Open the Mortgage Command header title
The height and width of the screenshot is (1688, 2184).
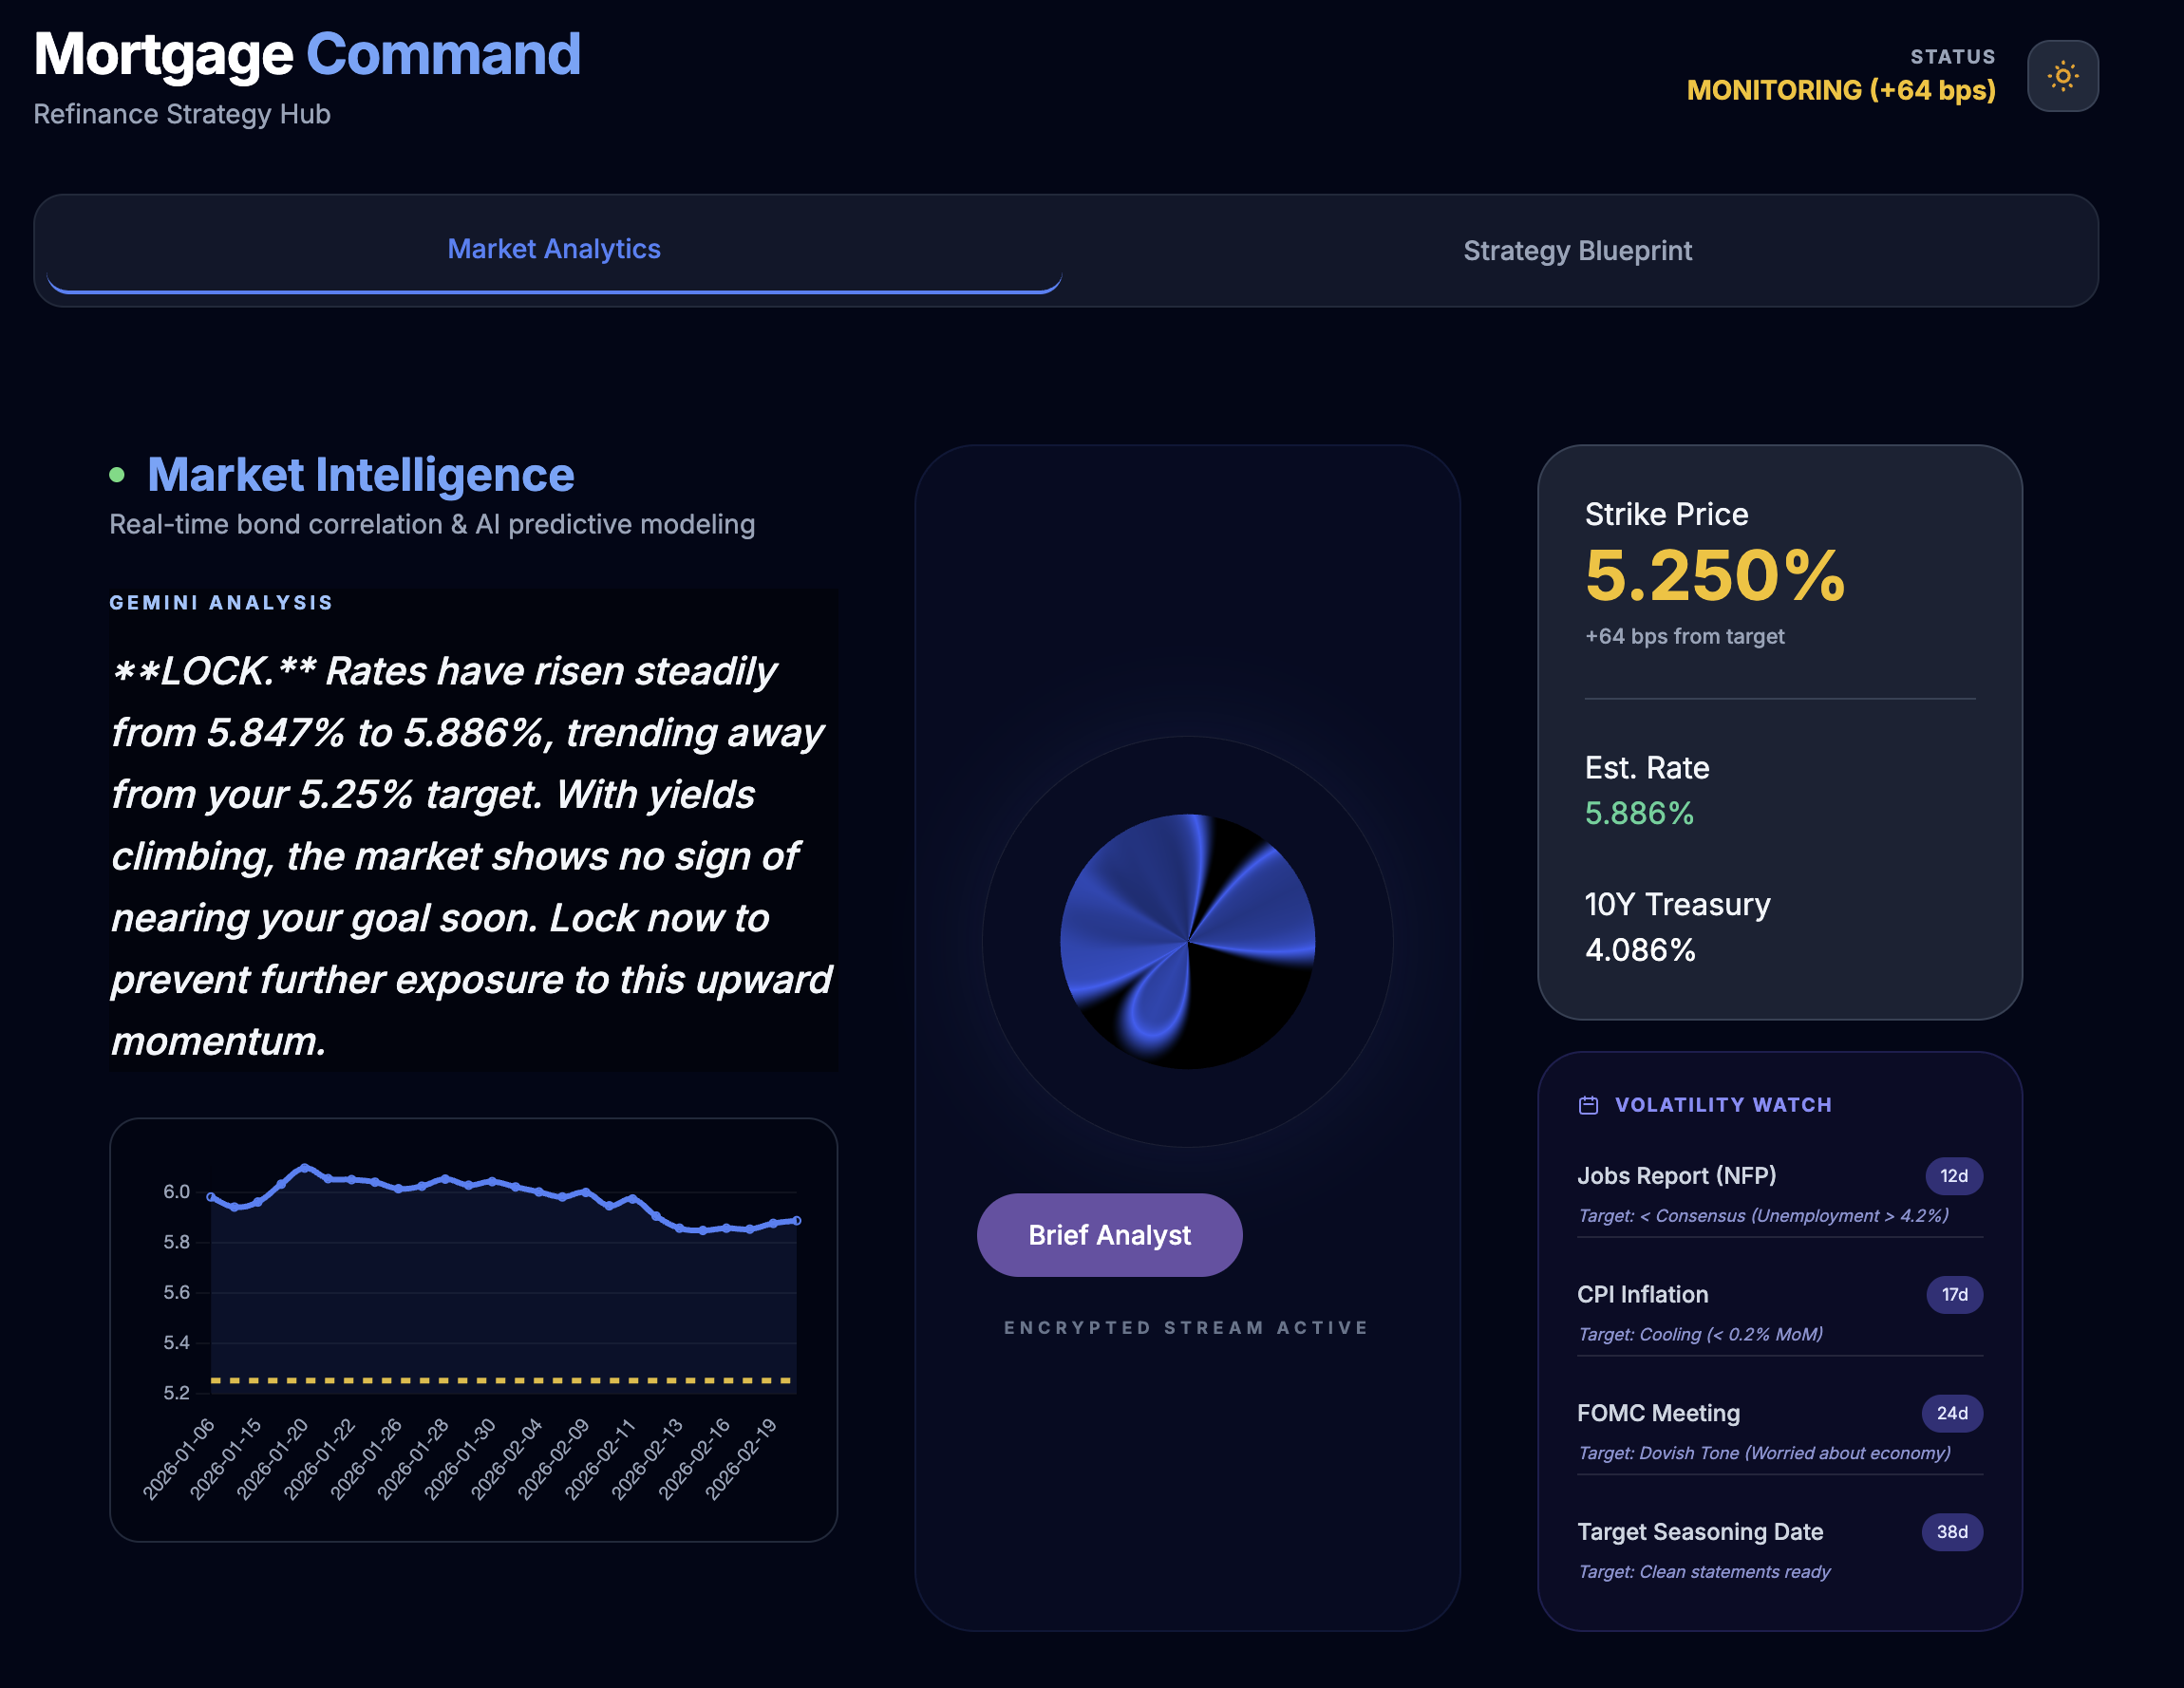[x=307, y=55]
